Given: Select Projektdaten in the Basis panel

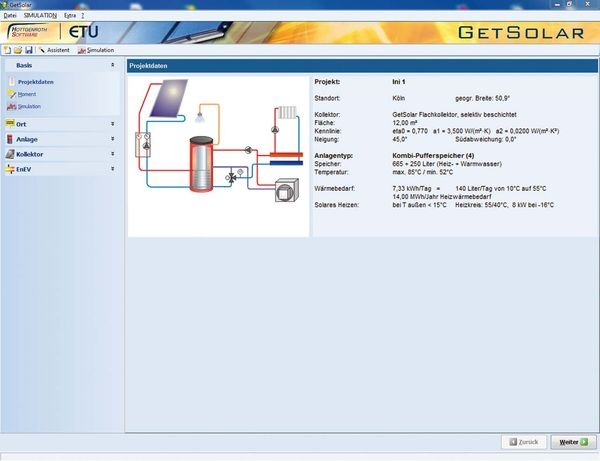Looking at the screenshot, I should click(x=35, y=82).
